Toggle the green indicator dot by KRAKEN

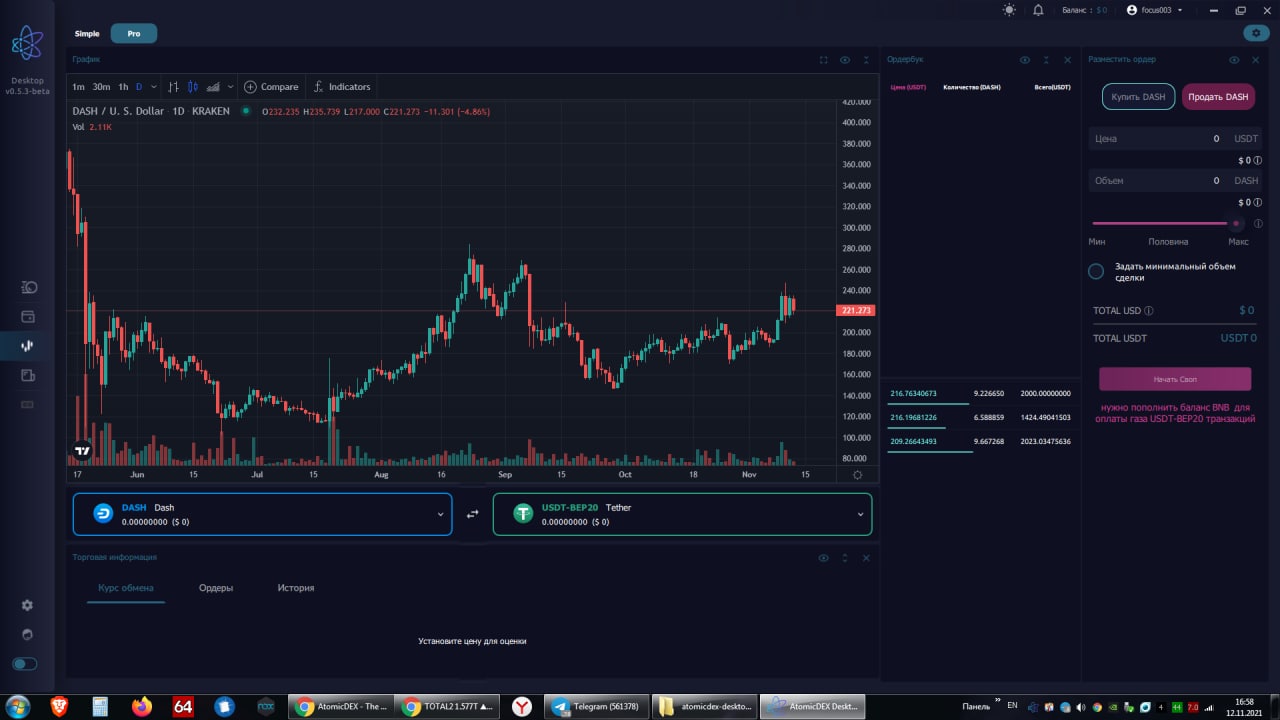coord(246,111)
